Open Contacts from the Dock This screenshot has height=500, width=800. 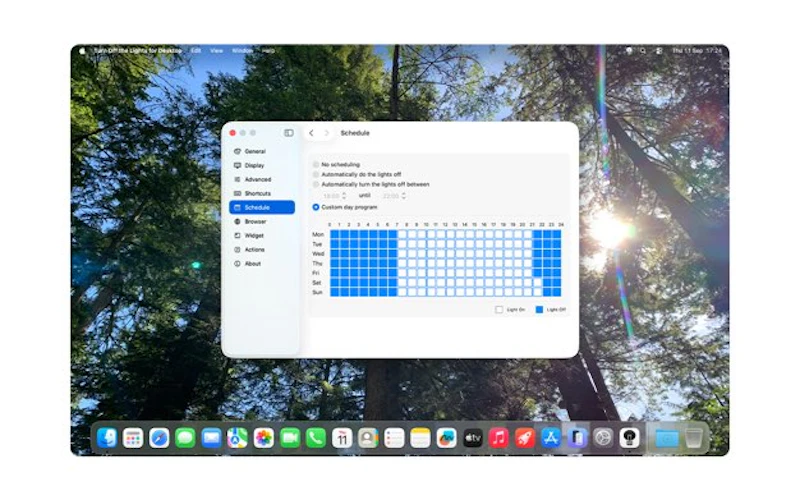coord(368,438)
